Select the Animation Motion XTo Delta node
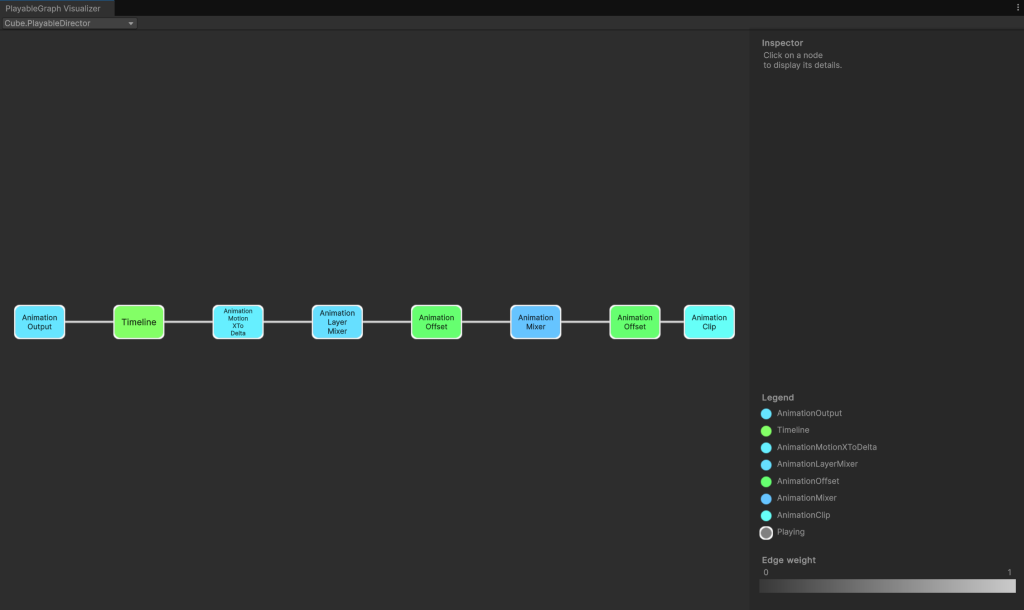Image resolution: width=1024 pixels, height=610 pixels. 238,322
